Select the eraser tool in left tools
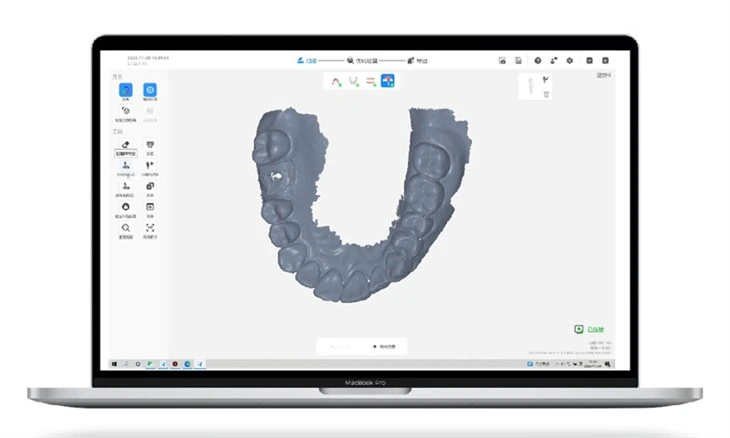 [x=126, y=145]
